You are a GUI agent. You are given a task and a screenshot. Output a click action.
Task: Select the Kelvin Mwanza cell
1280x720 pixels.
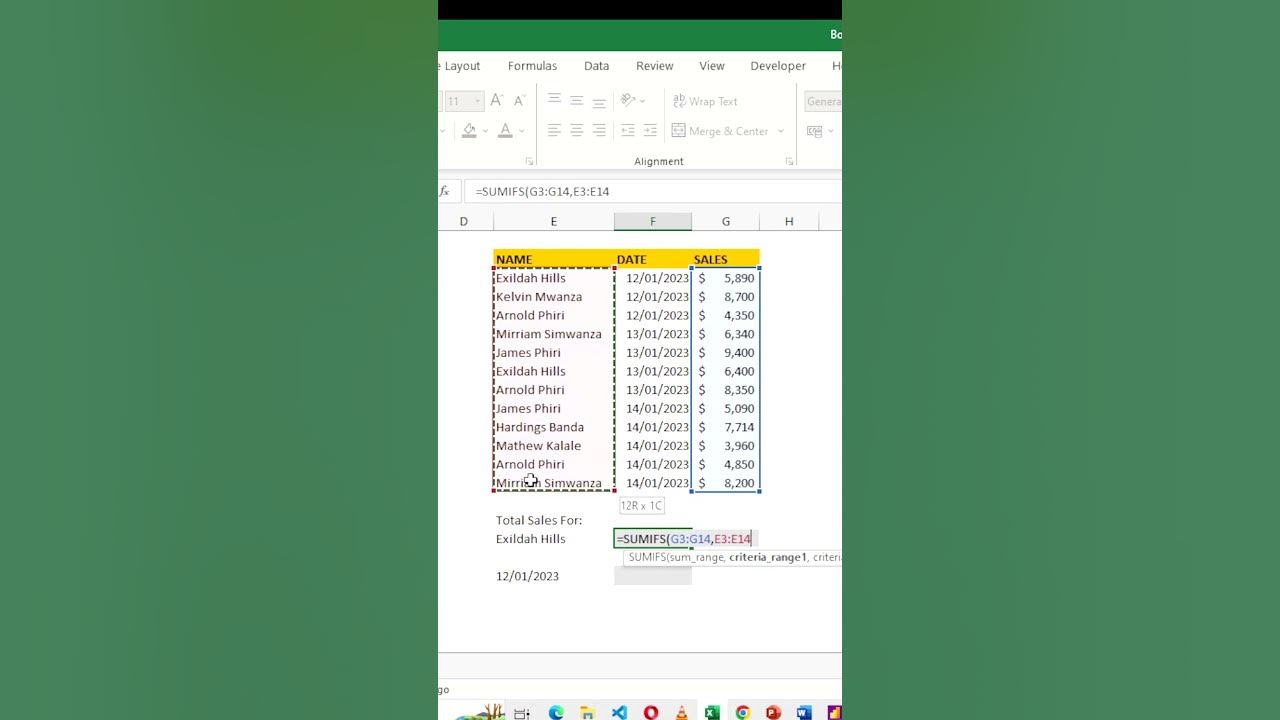(553, 297)
